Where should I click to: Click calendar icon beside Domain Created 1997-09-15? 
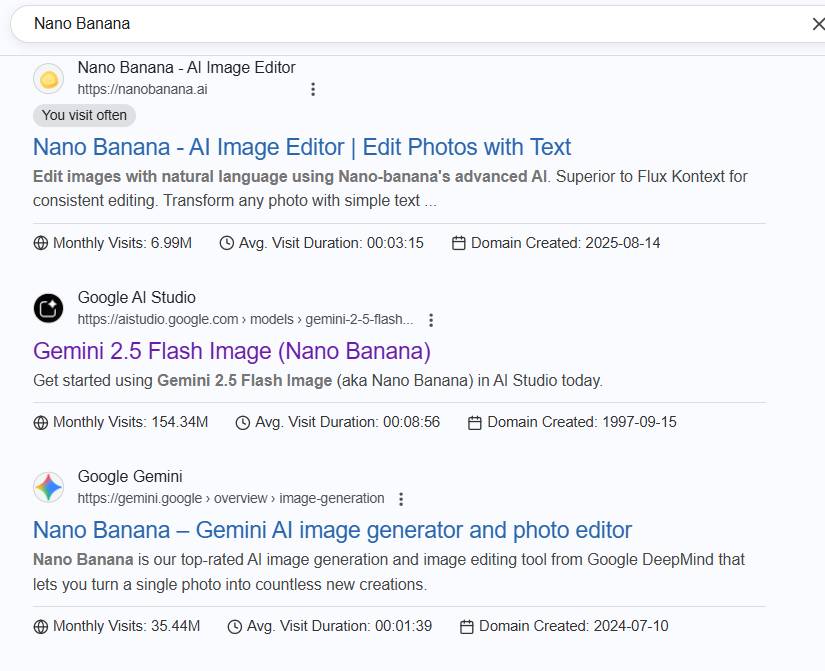click(x=475, y=423)
